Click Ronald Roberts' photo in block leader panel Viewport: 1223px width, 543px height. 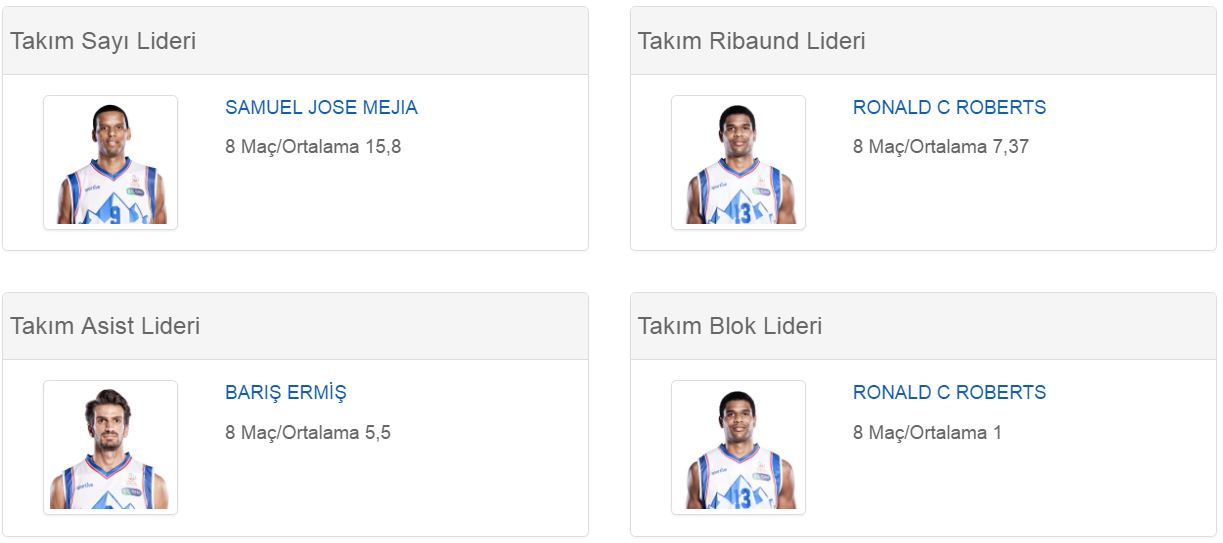738,448
